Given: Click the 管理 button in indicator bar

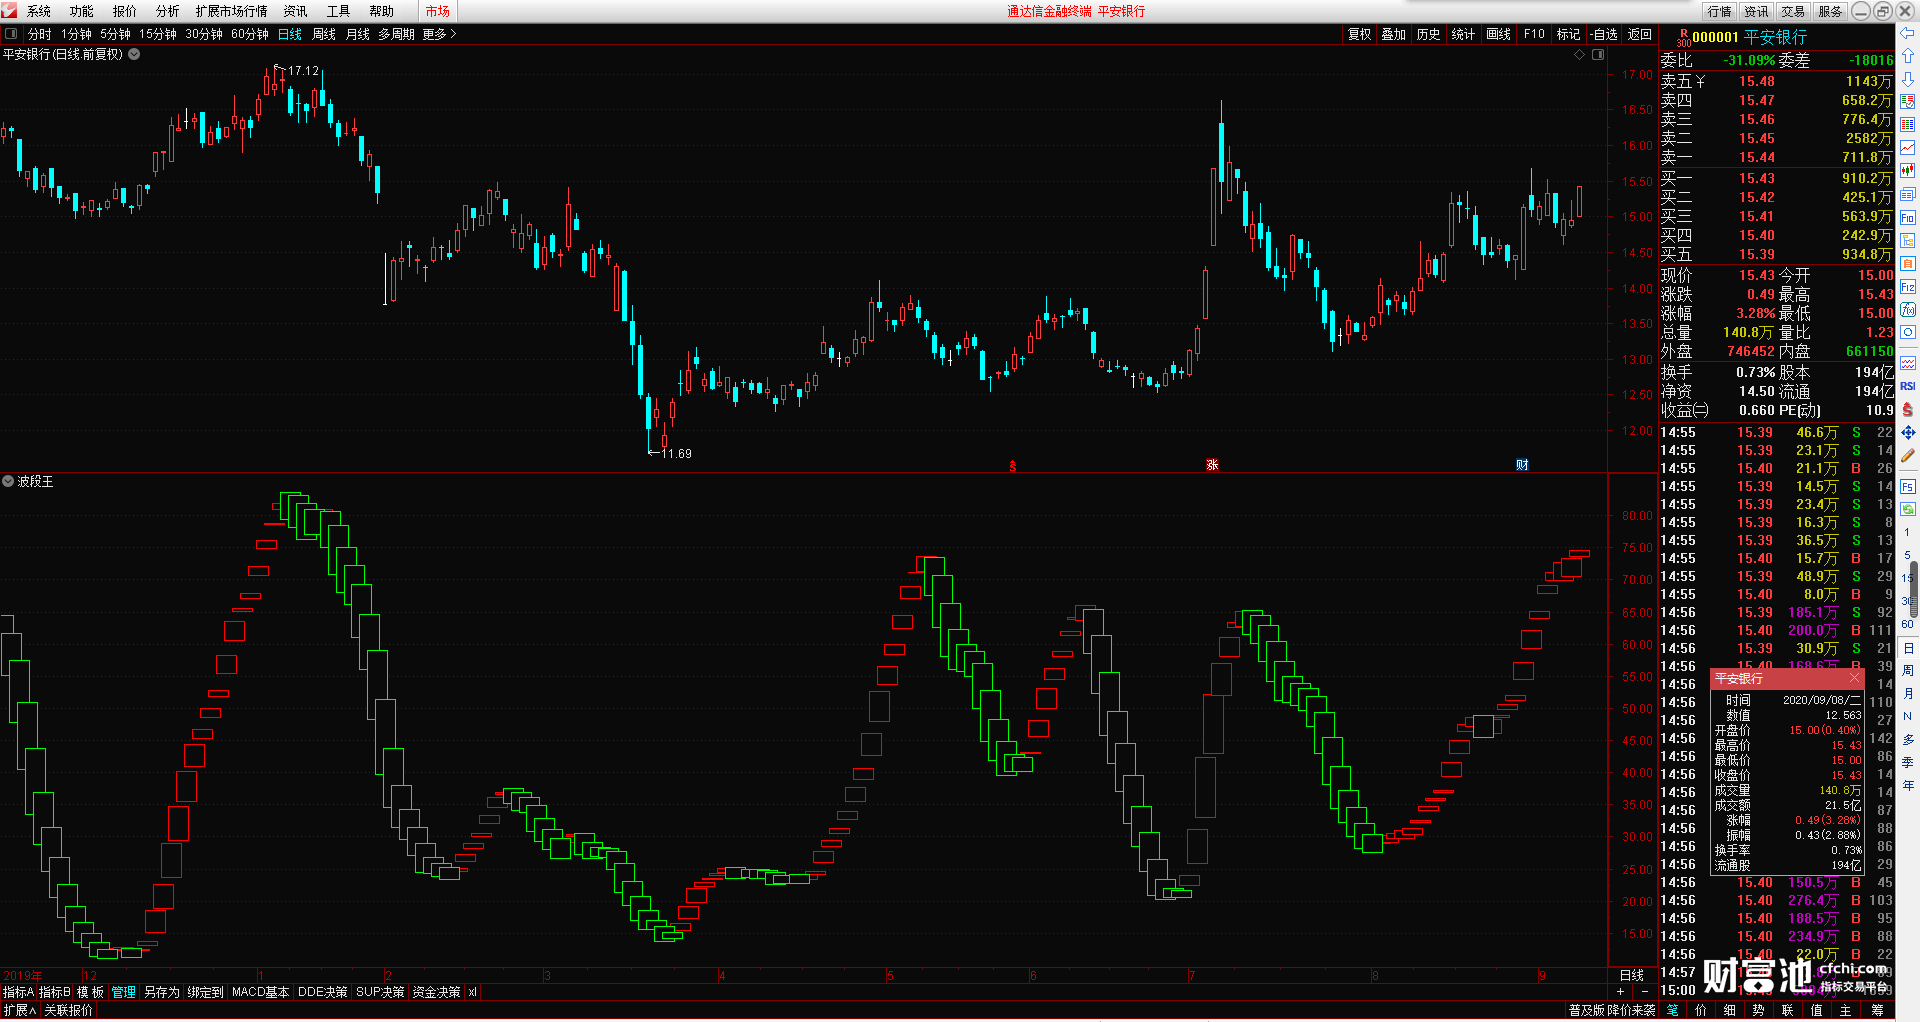Looking at the screenshot, I should tap(124, 992).
